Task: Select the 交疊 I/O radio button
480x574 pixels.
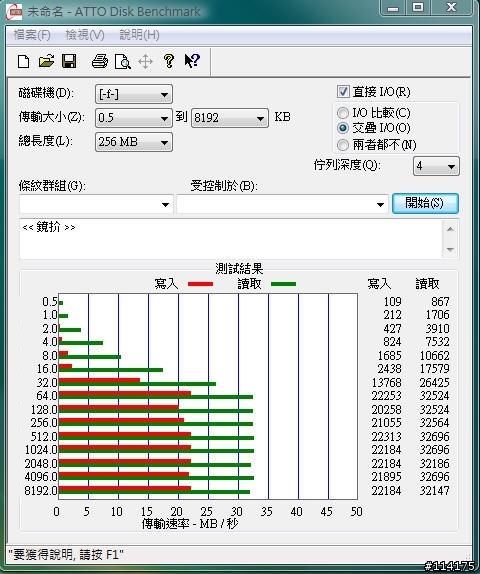Action: point(343,128)
